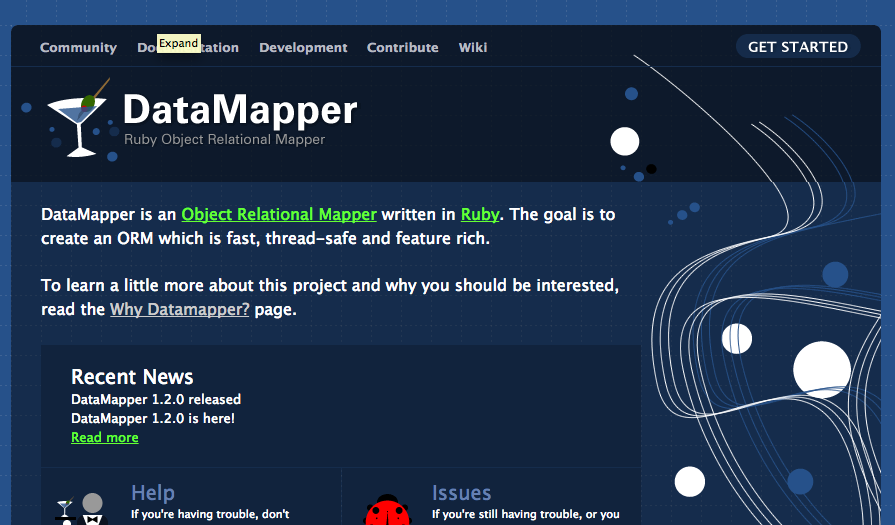Click the martini glass DataMapper logo
The image size is (895, 525).
point(79,118)
